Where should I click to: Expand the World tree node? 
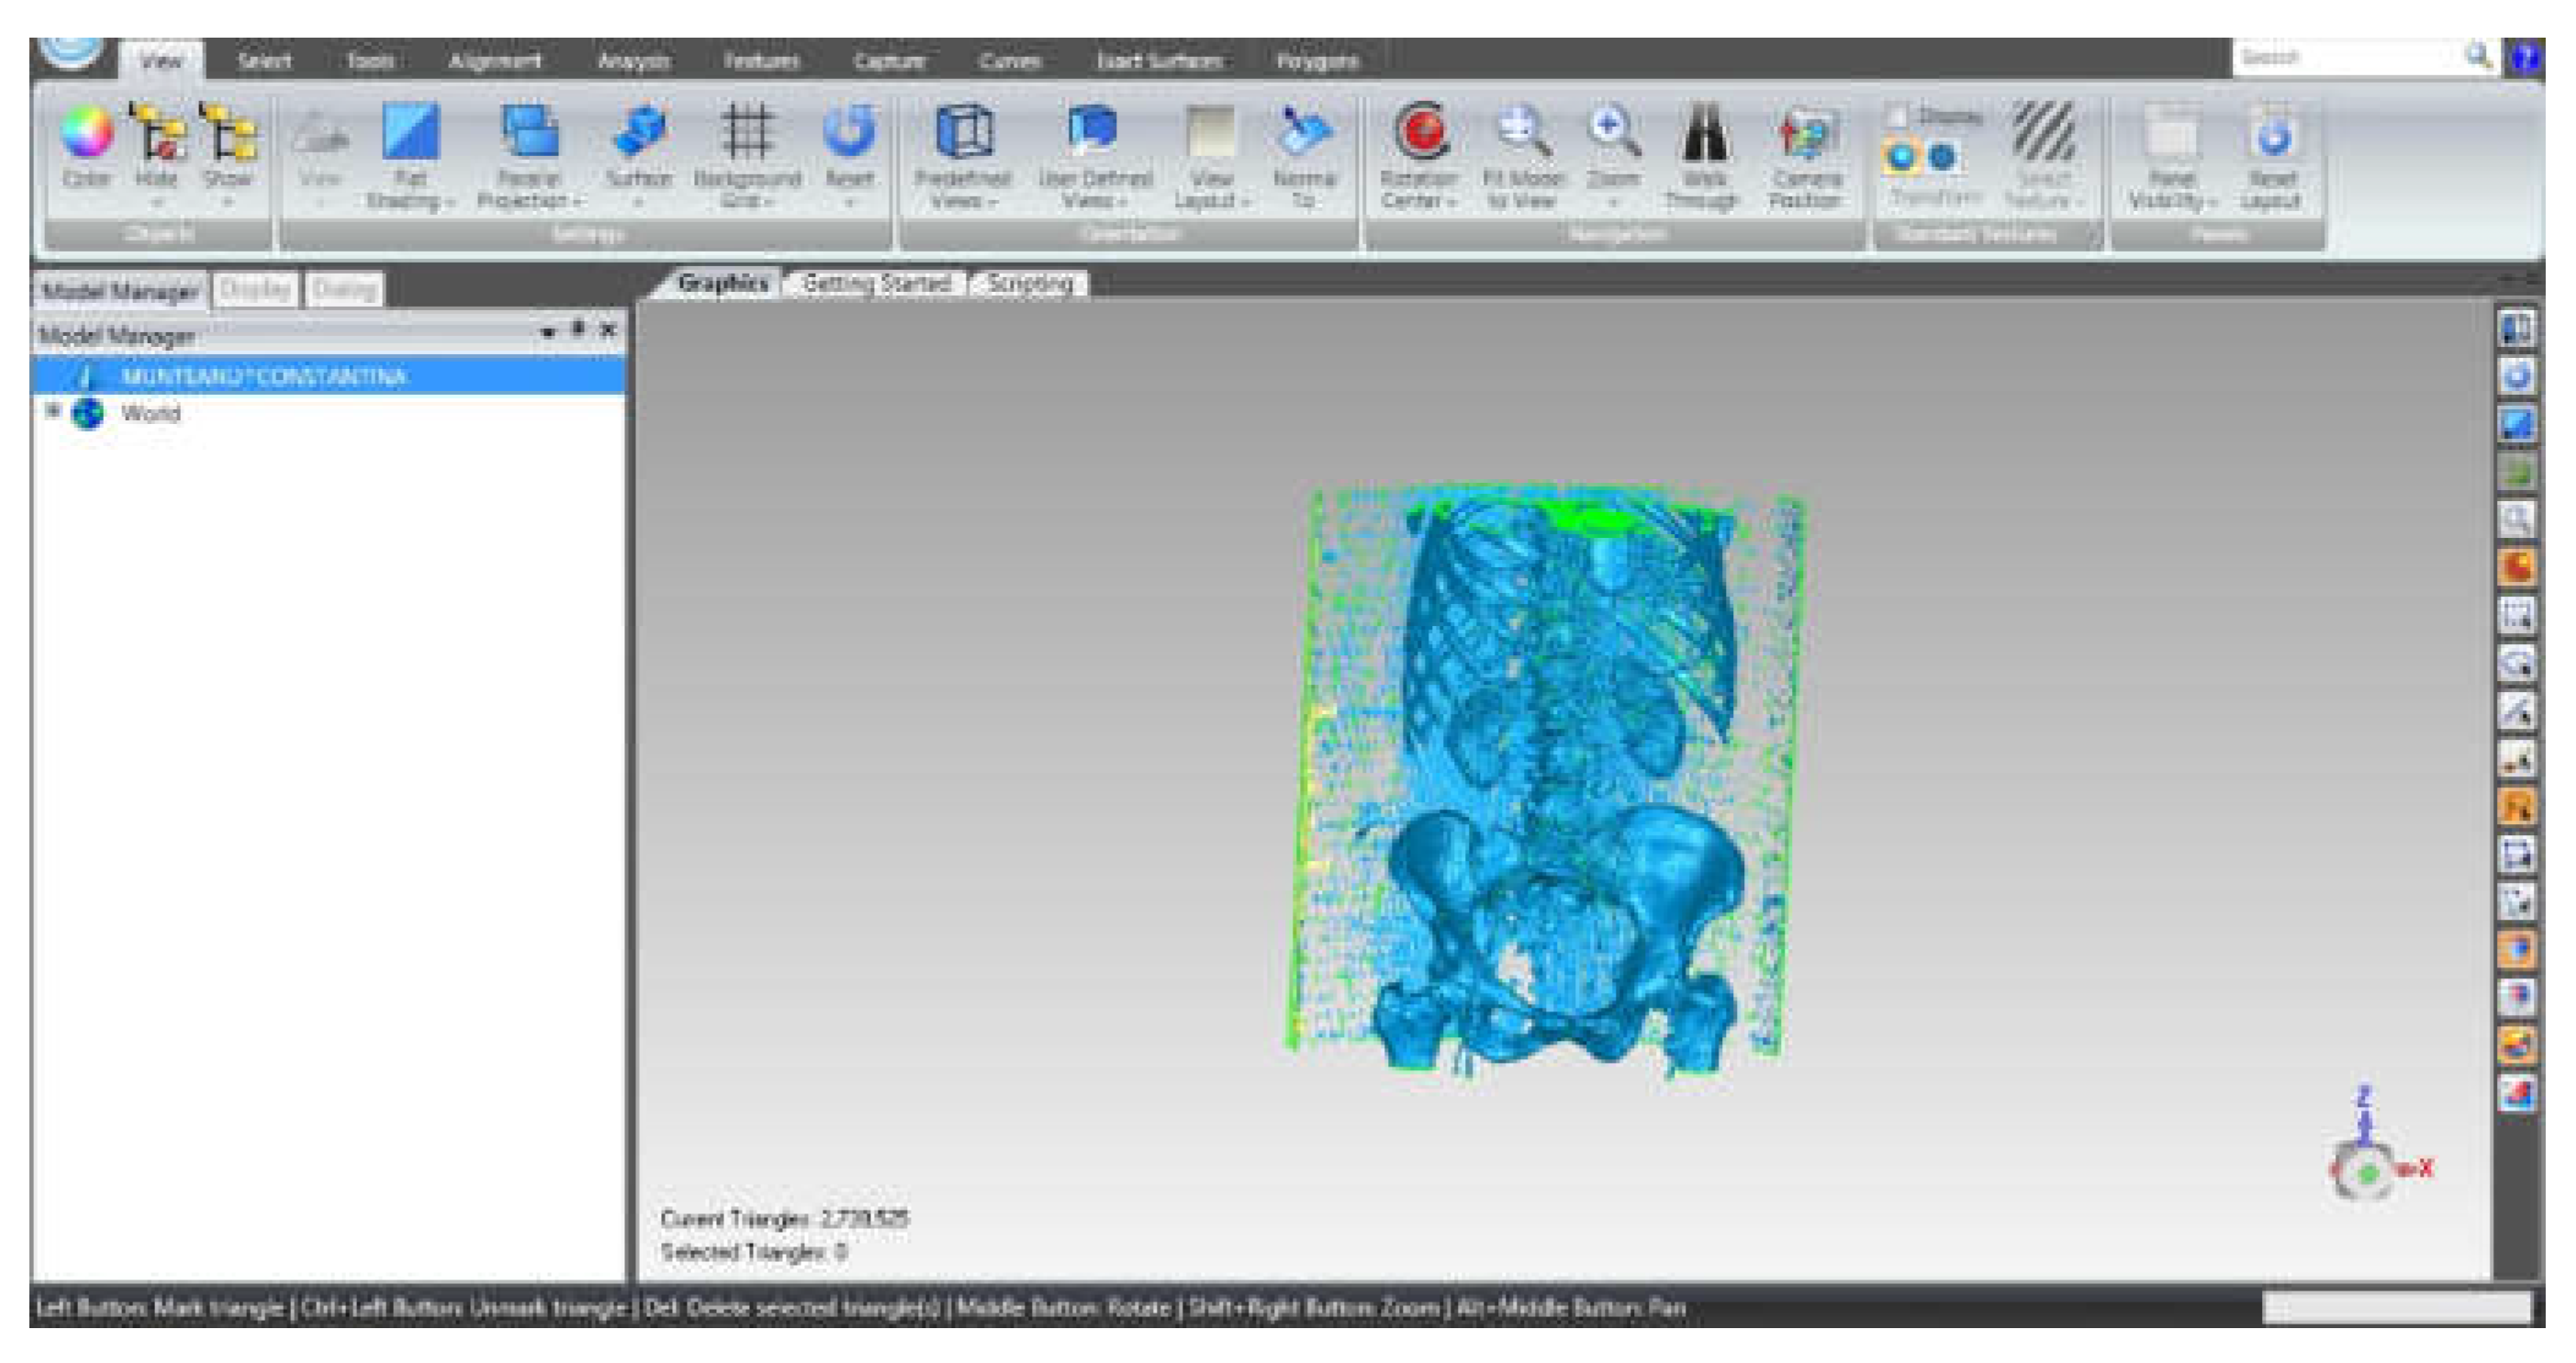(x=53, y=411)
